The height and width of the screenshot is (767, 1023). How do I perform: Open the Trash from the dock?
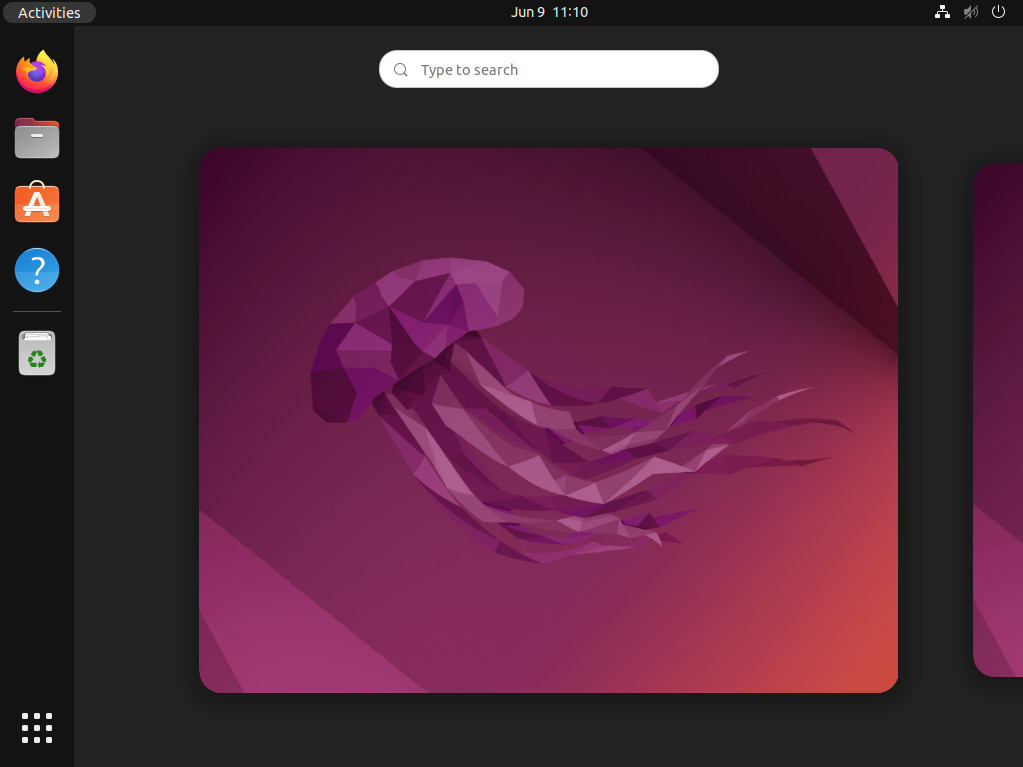tap(36, 352)
